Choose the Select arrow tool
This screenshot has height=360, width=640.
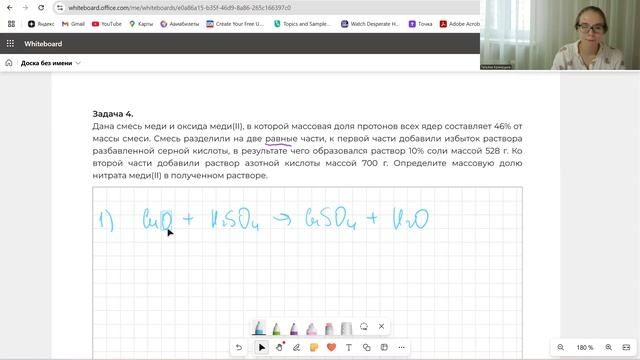[x=262, y=347]
